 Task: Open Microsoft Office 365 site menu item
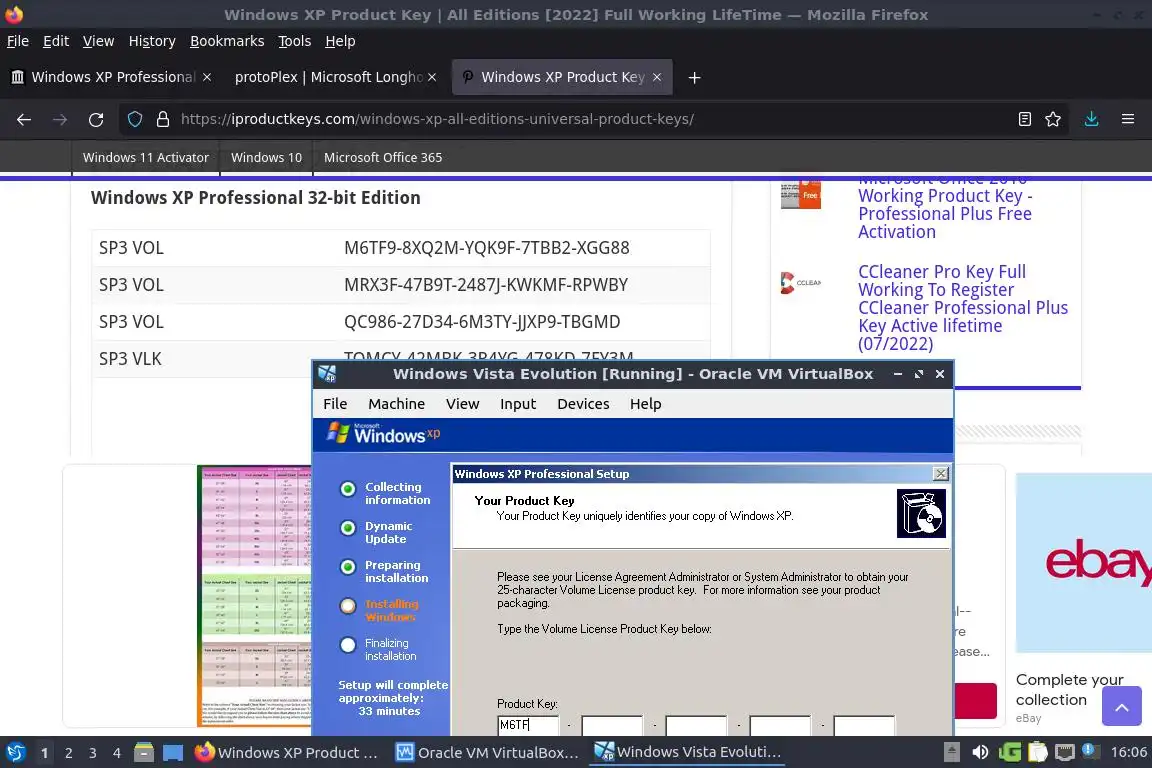click(383, 157)
